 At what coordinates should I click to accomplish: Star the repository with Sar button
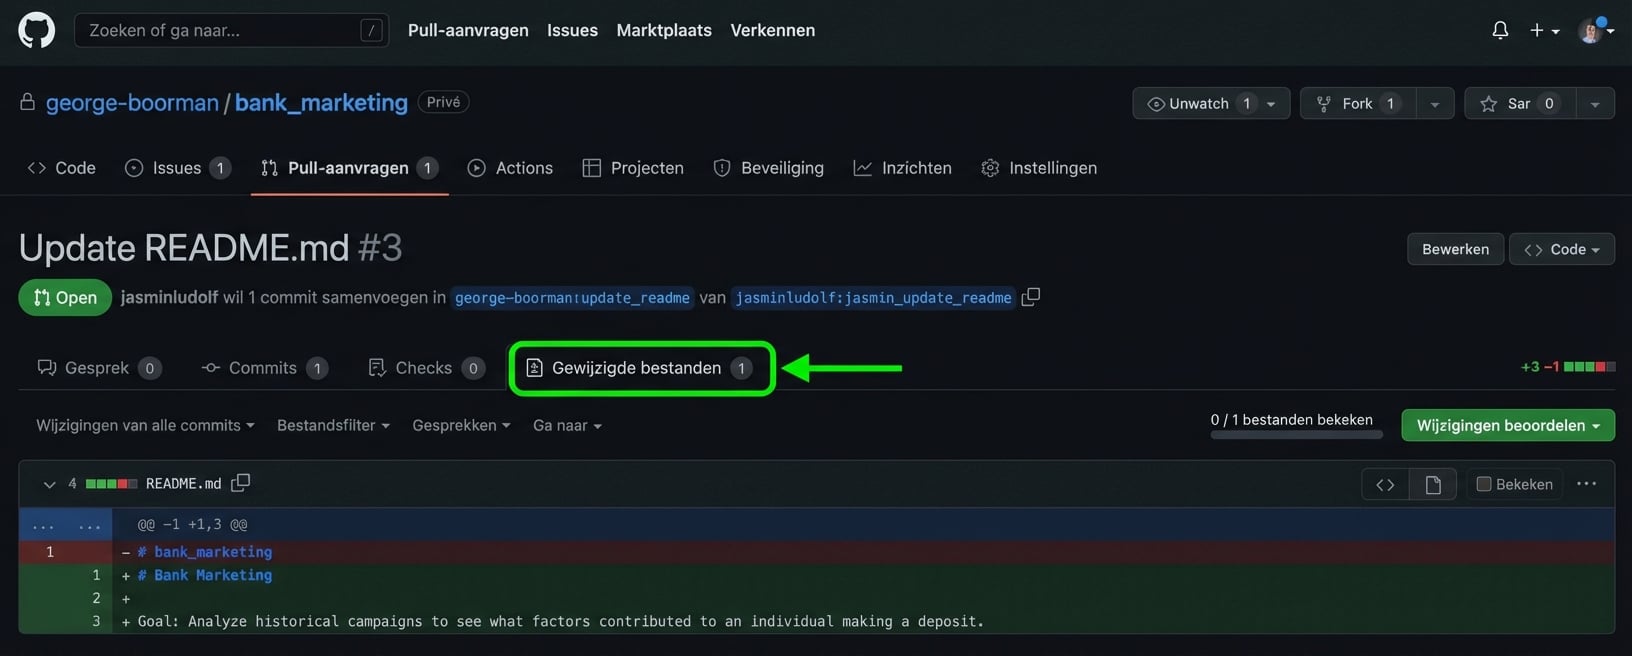pyautogui.click(x=1520, y=103)
